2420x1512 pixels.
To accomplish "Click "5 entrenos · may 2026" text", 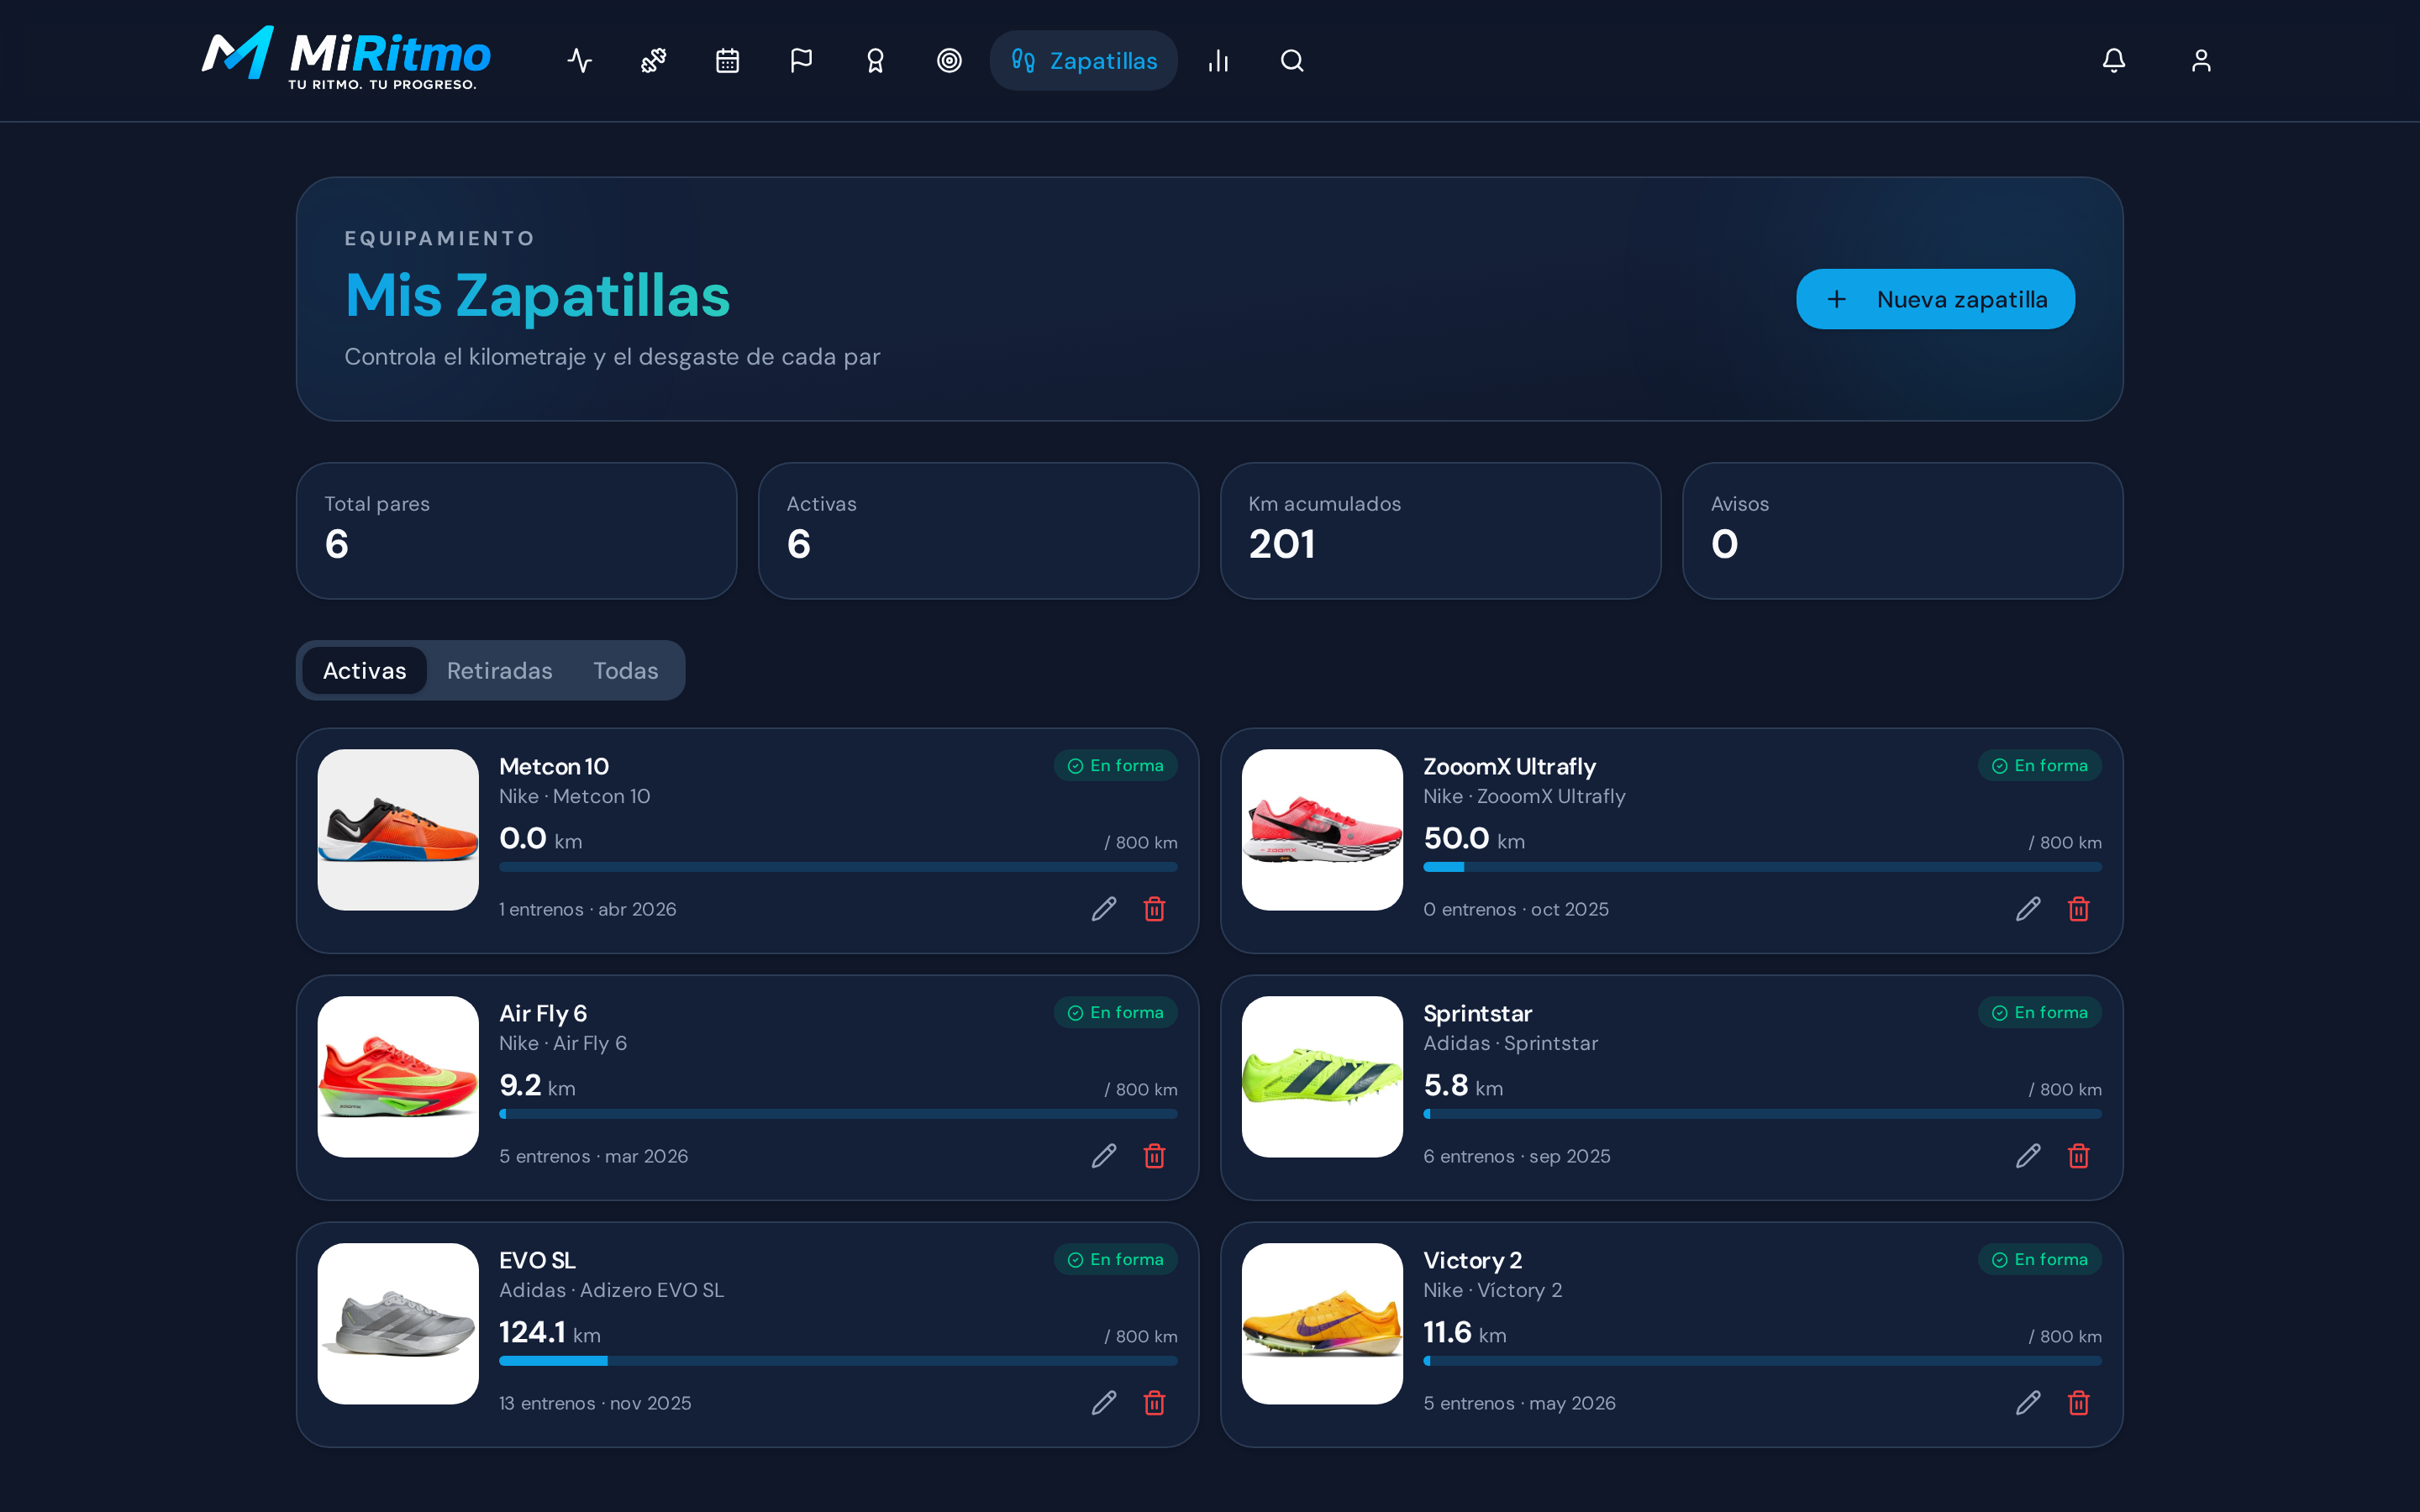I will (x=1520, y=1403).
